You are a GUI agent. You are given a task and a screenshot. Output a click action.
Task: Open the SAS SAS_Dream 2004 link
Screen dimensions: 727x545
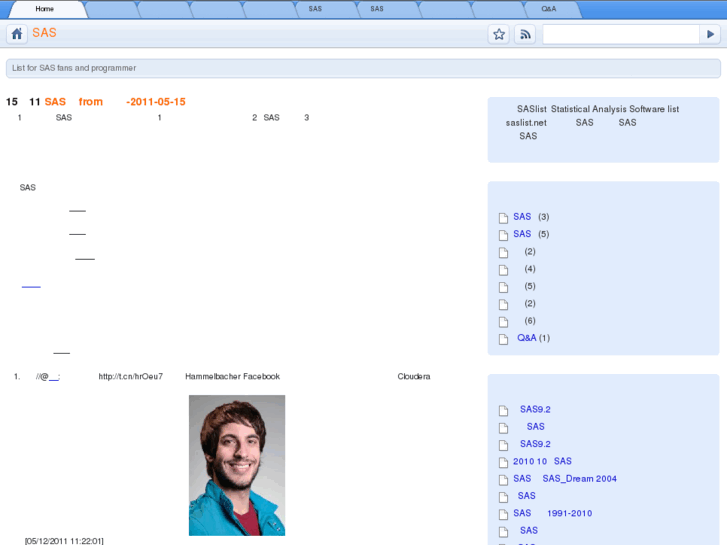coord(565,478)
